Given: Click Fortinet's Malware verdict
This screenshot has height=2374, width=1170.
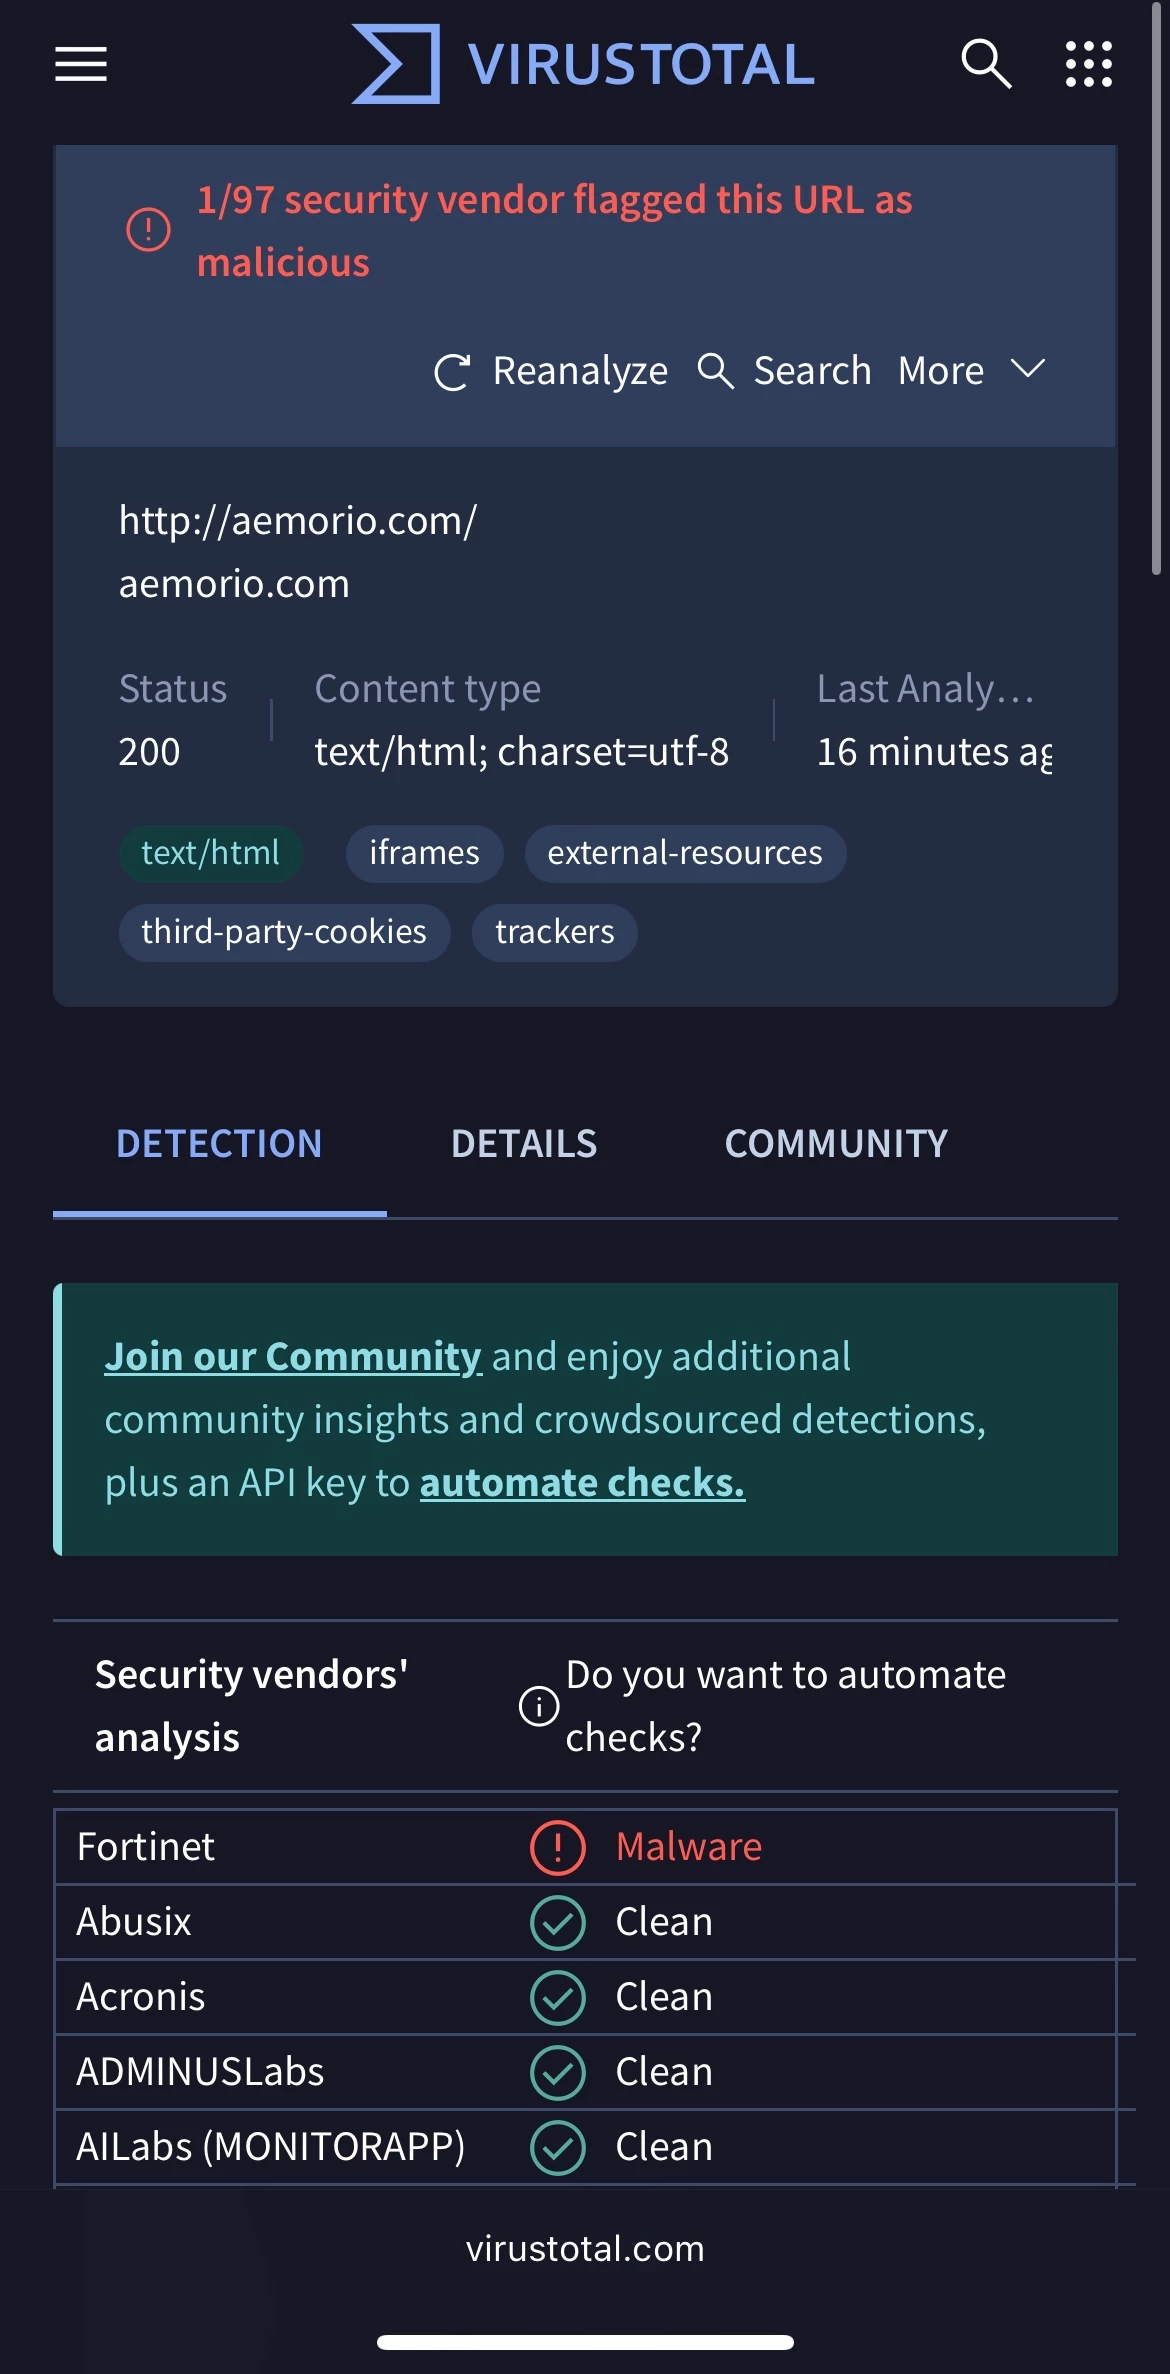Looking at the screenshot, I should (689, 1847).
